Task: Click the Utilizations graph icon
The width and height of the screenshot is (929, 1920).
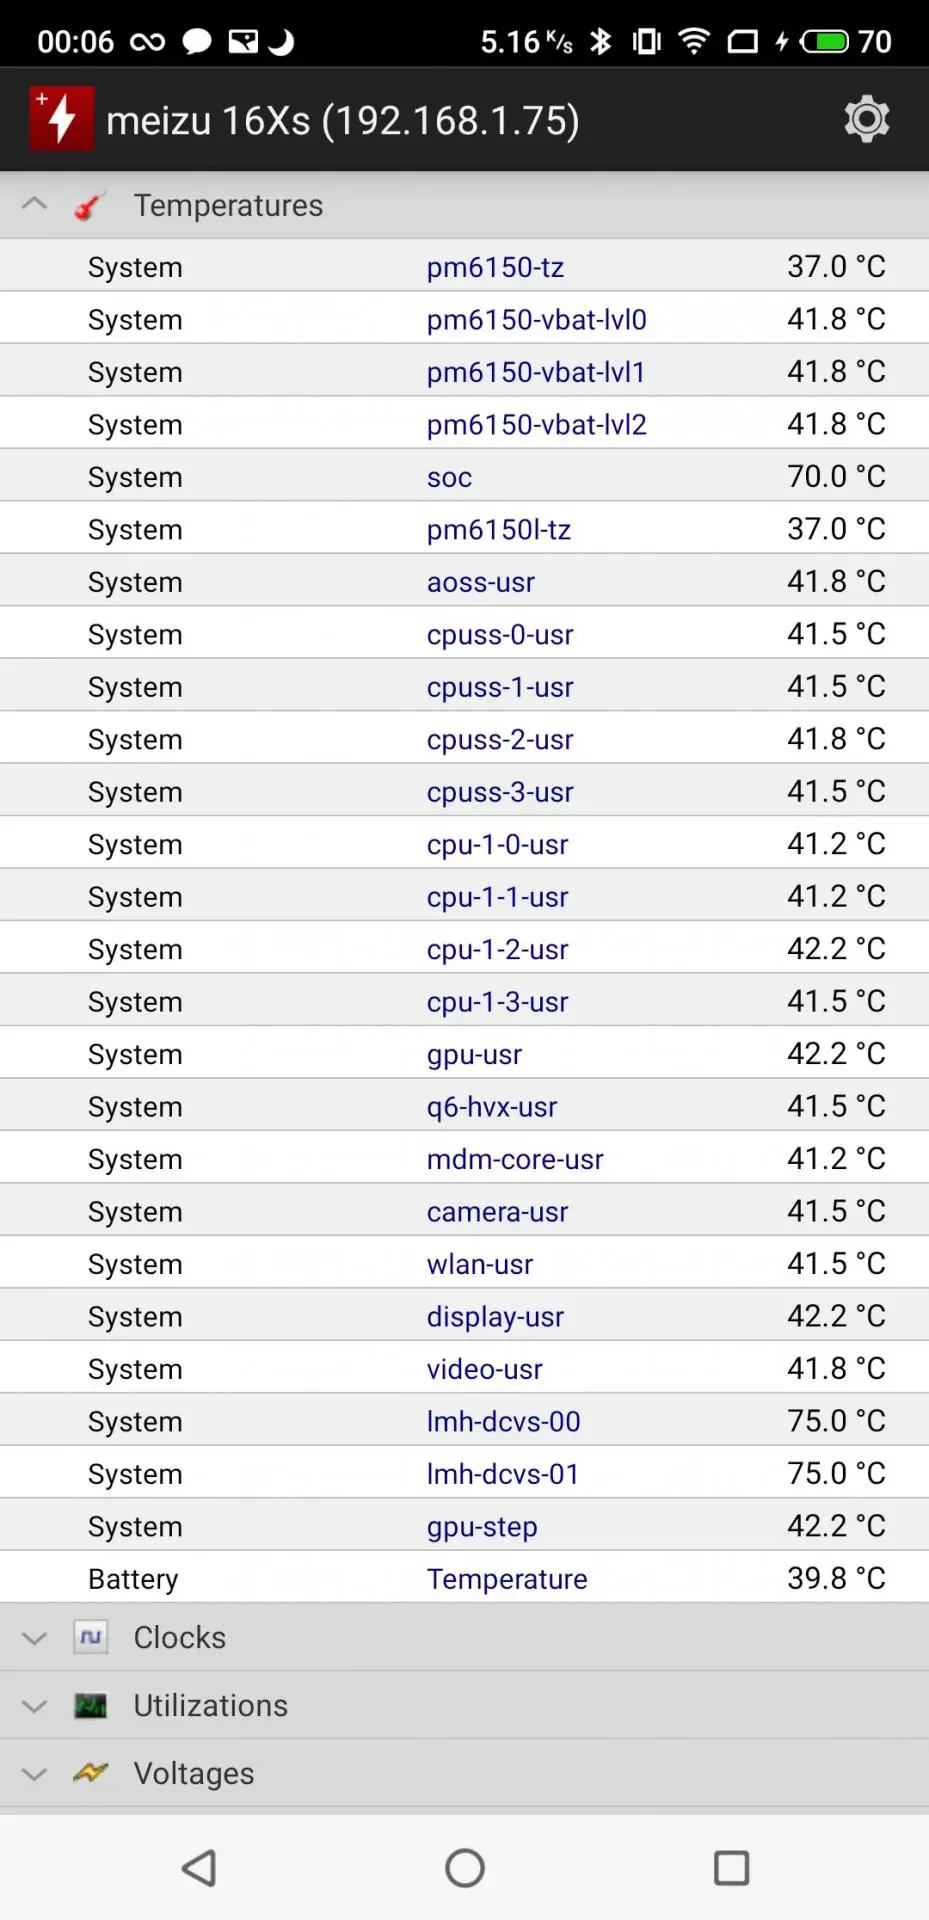Action: coord(90,1705)
